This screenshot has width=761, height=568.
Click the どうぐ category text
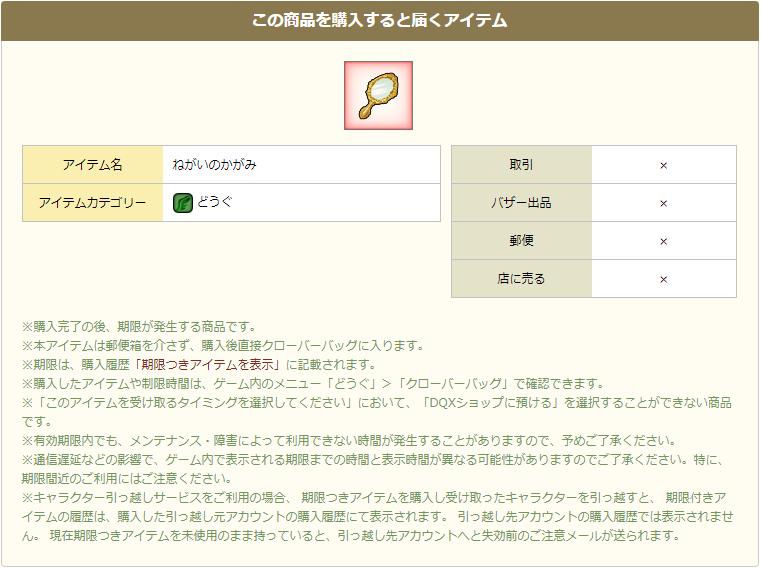pos(215,201)
